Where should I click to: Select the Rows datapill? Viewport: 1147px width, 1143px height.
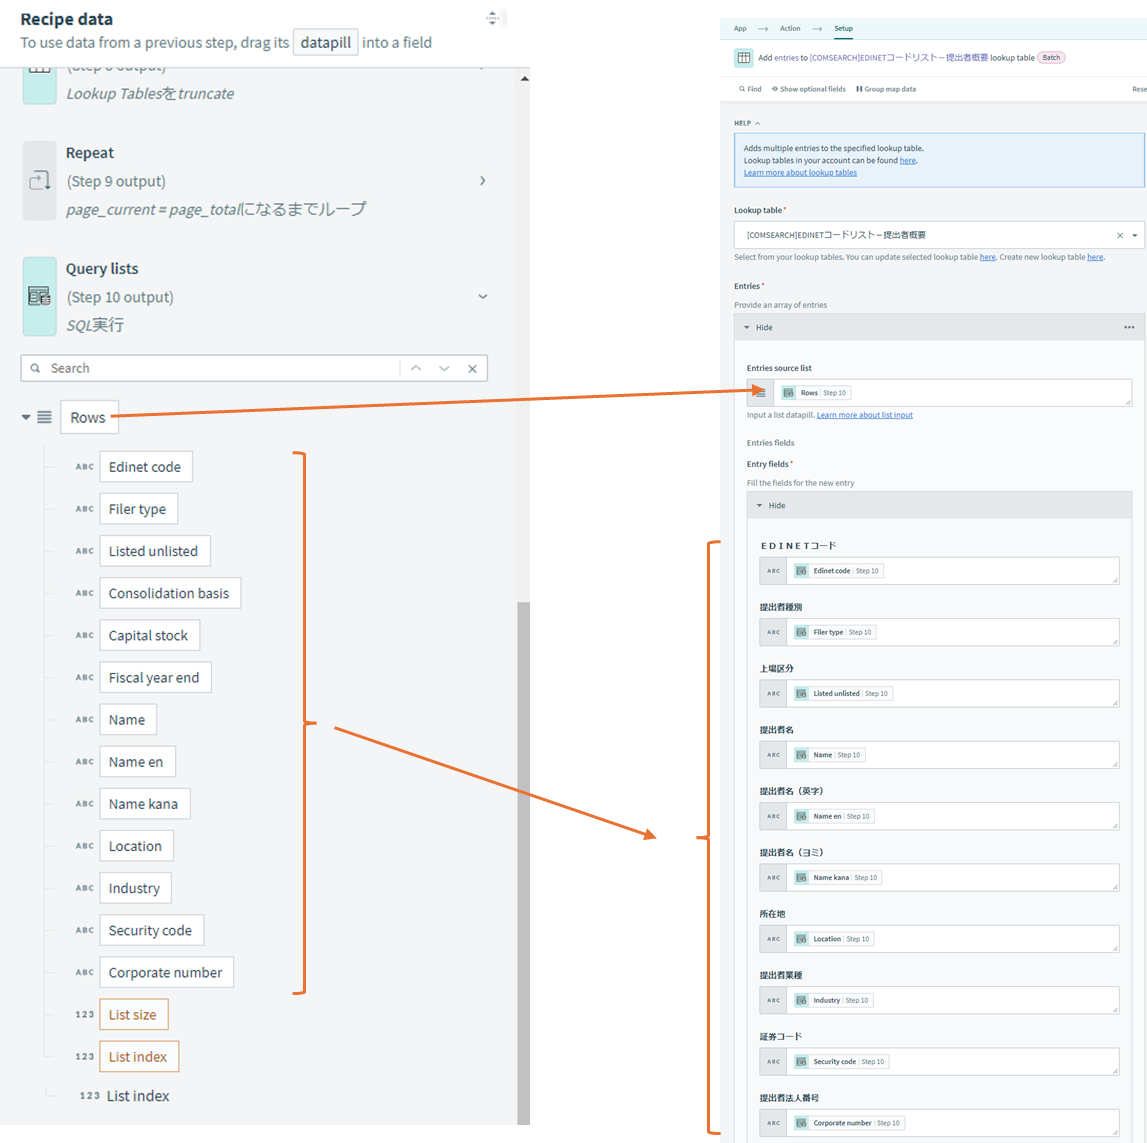pos(88,418)
